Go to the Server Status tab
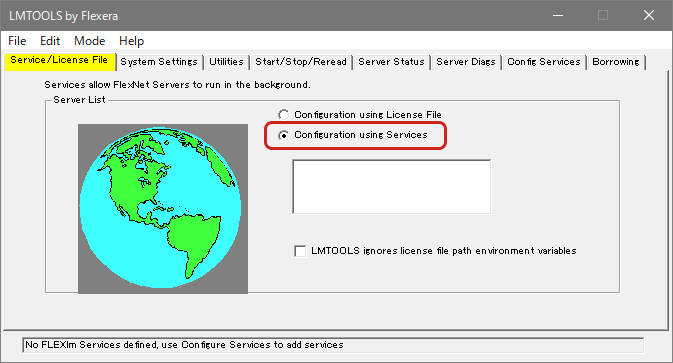 tap(391, 62)
